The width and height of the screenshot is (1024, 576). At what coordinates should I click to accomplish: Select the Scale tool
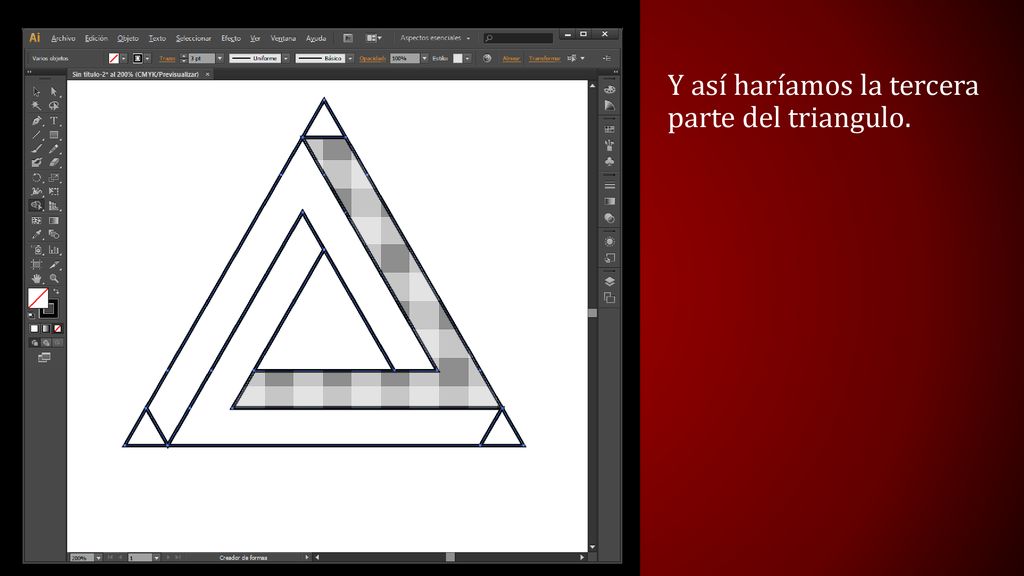coord(54,178)
